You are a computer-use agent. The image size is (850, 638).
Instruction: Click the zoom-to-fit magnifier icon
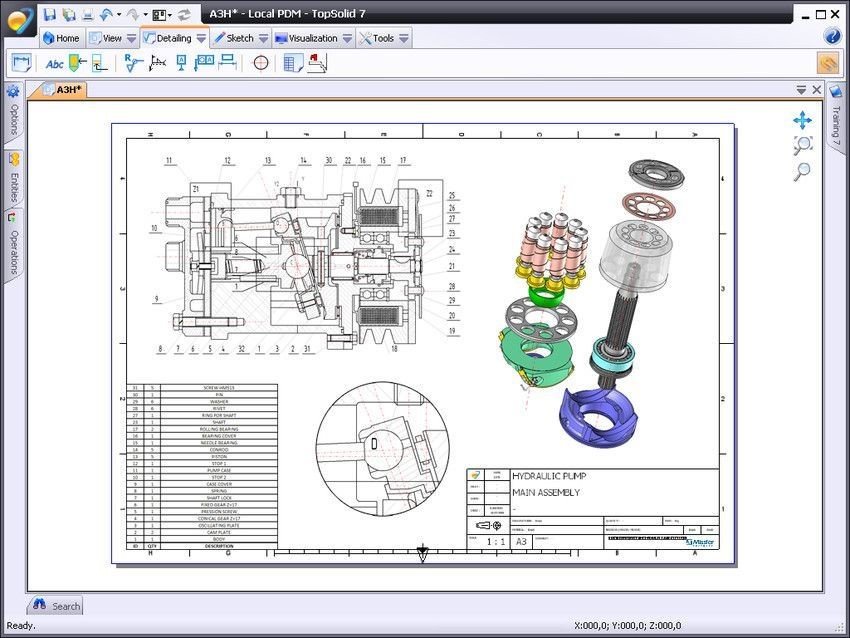(802, 145)
